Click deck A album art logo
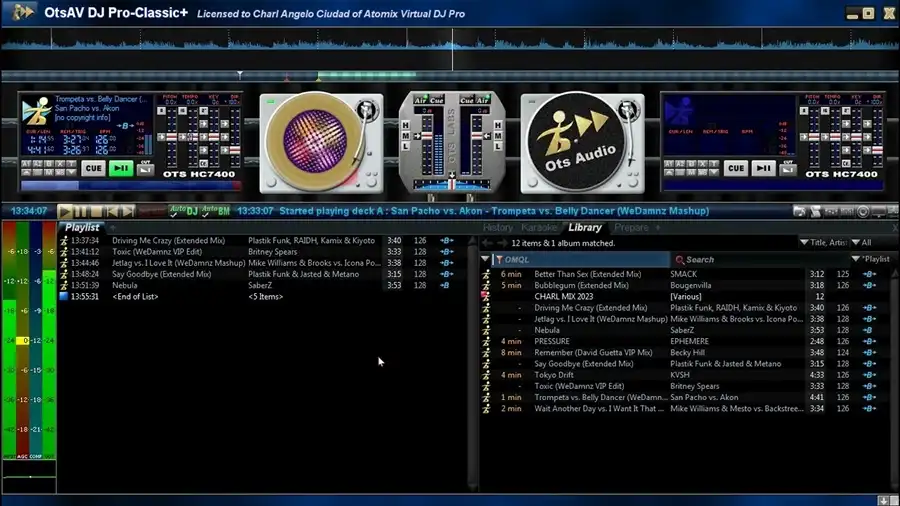 (x=36, y=111)
